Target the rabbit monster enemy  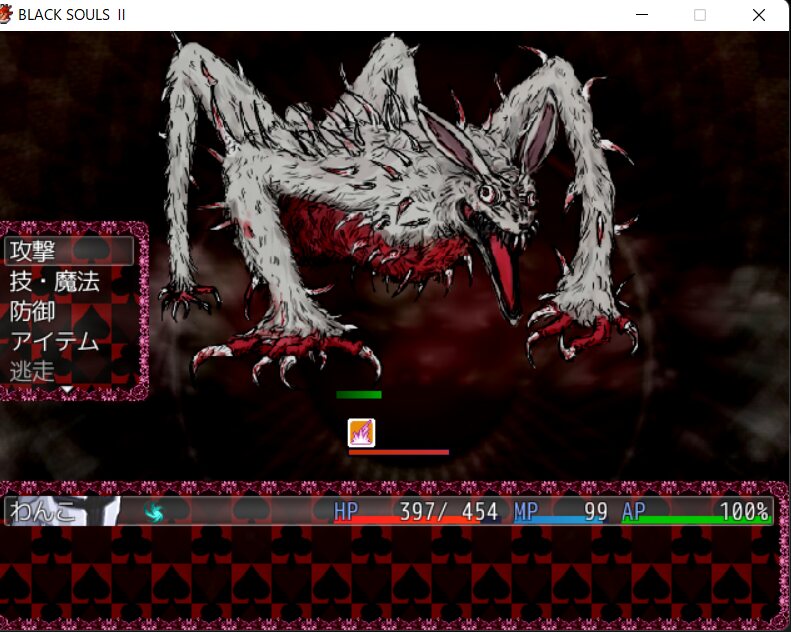399,207
